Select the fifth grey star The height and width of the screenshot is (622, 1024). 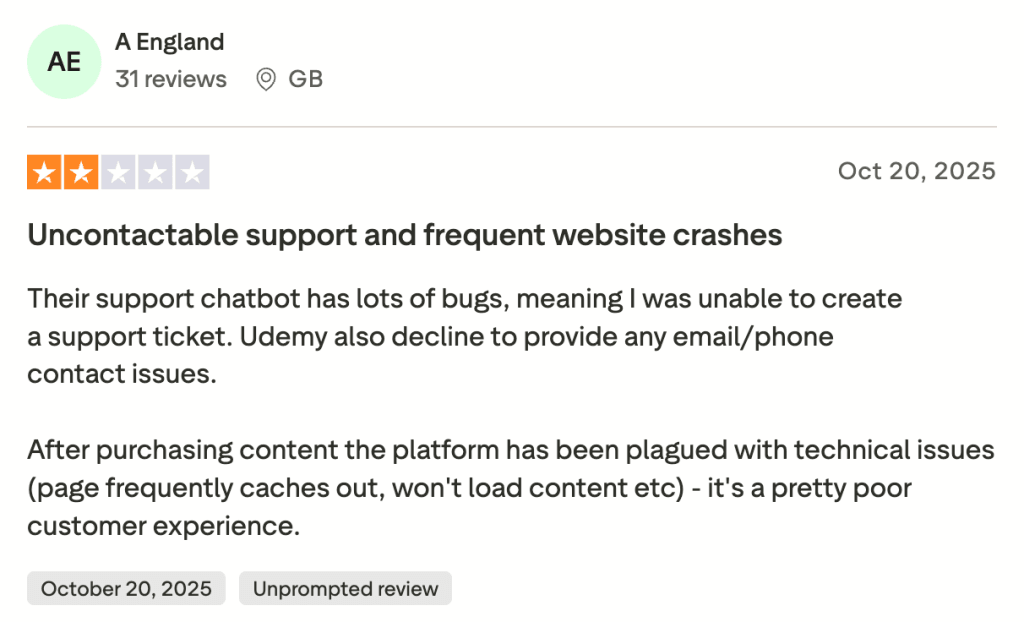point(192,172)
